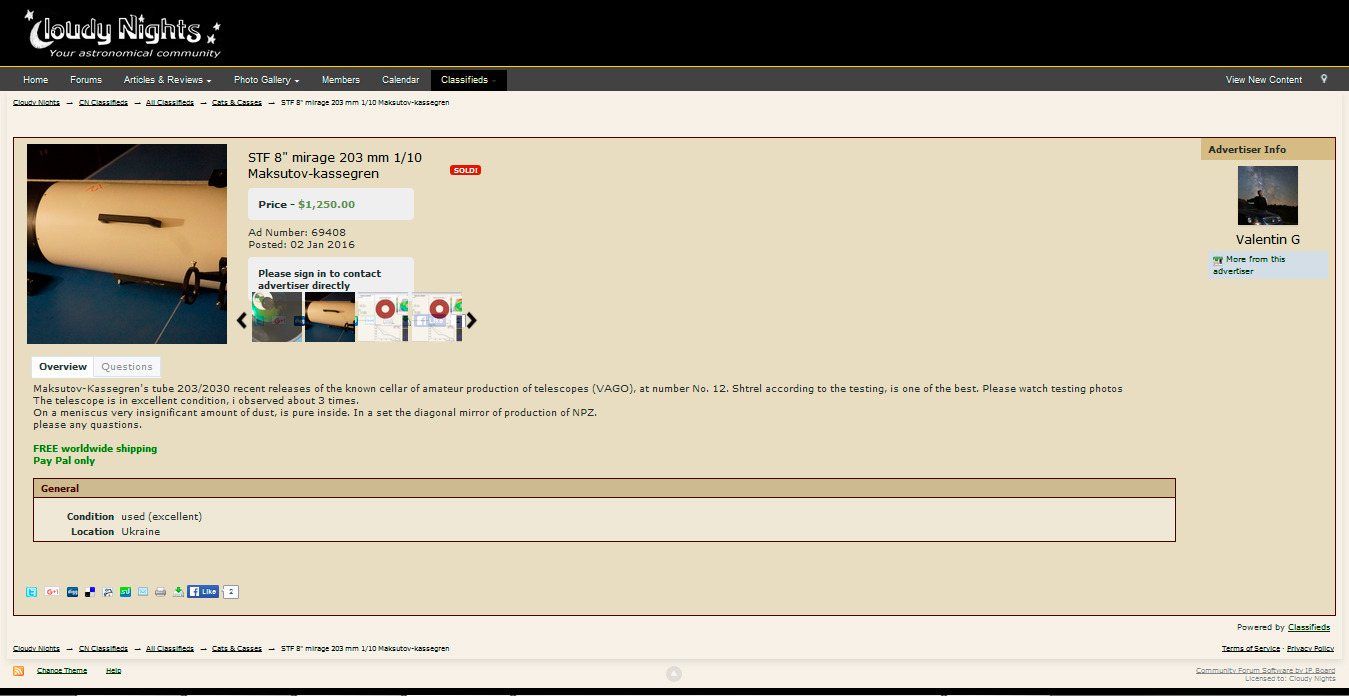Screen dimensions: 1349x696
Task: Click View New Content
Action: (1264, 80)
